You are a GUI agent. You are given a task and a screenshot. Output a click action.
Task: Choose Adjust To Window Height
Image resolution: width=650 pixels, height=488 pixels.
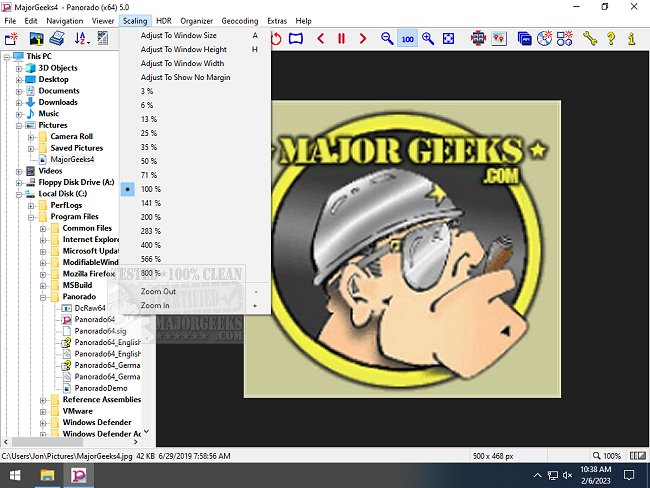[195, 49]
